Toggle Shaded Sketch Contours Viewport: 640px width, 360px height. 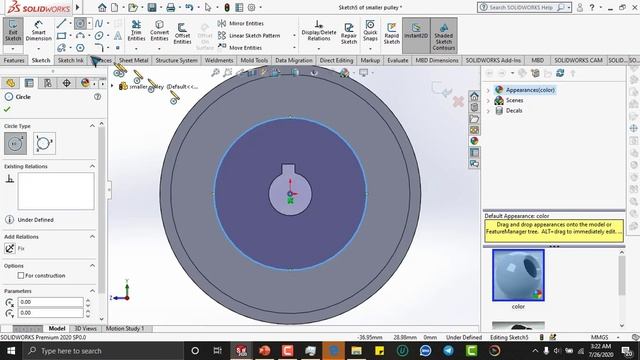click(444, 37)
